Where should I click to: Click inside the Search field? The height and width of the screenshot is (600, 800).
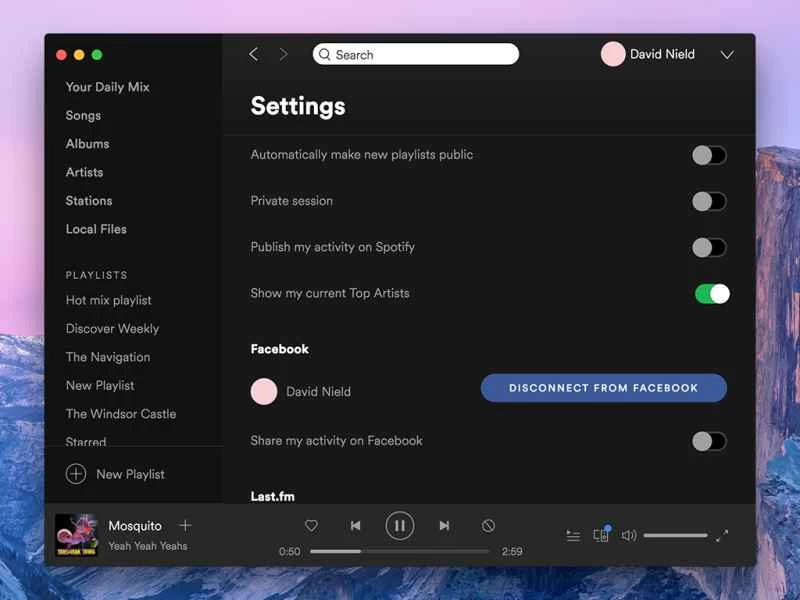[x=420, y=55]
